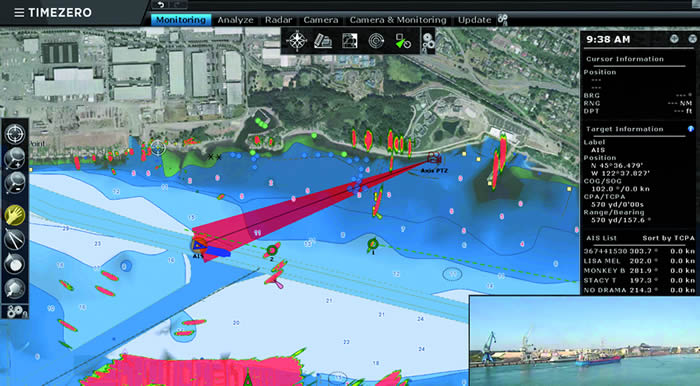This screenshot has width=700, height=386.
Task: Toggle the pencil and layers chart icon
Action: [x=323, y=41]
